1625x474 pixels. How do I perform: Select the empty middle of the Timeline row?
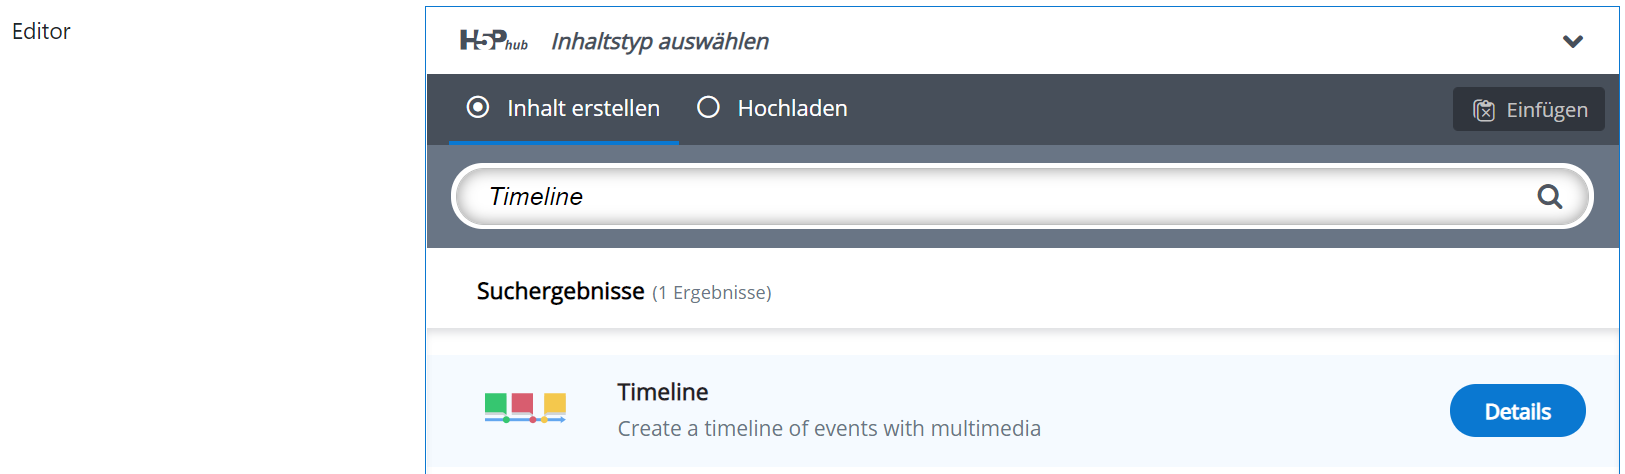[x=1240, y=410]
